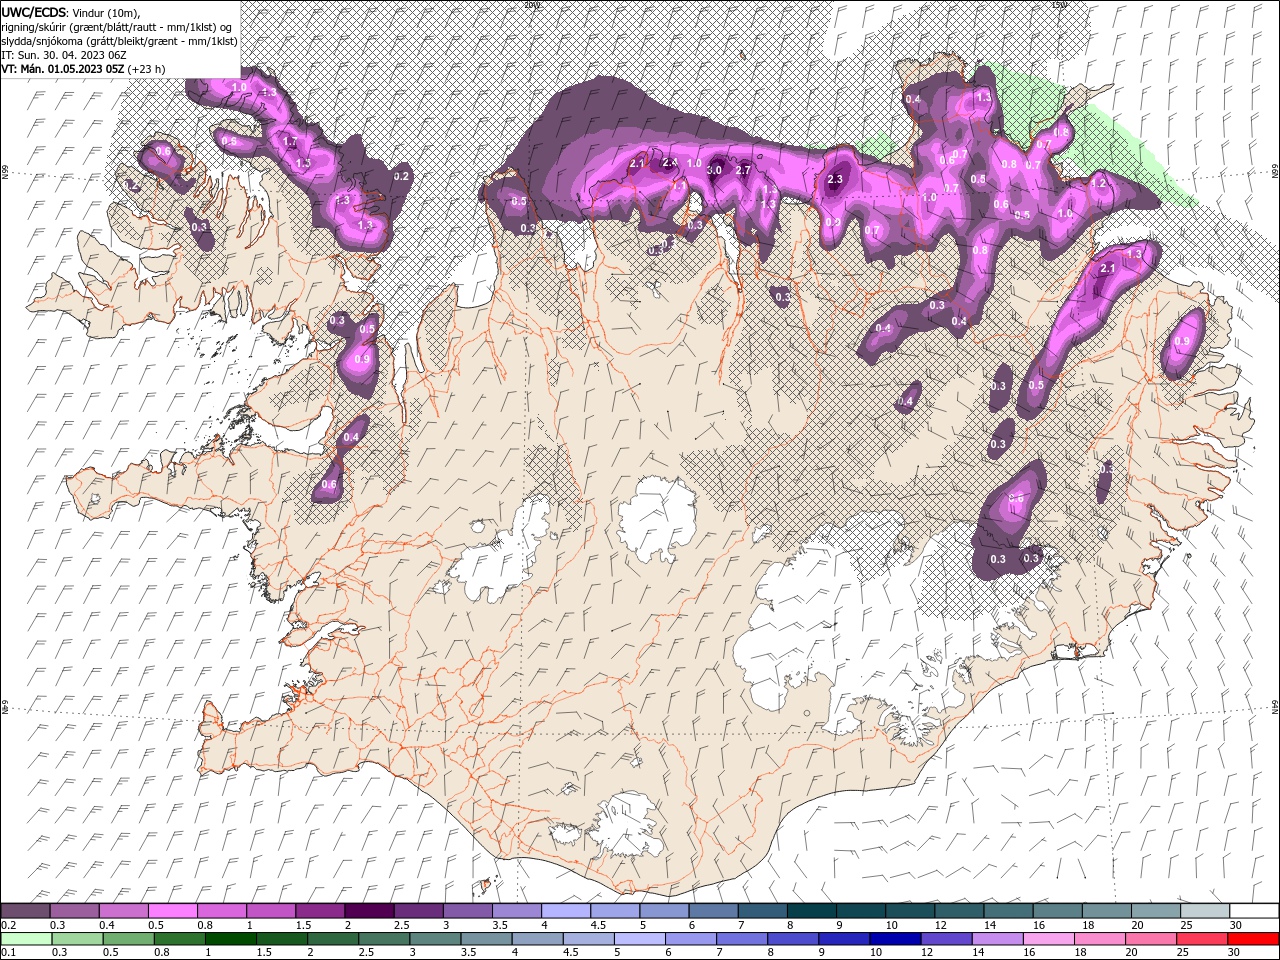Select the 0.5–0.8 bright pink swatch in upper legend
This screenshot has width=1280, height=960.
[172, 910]
